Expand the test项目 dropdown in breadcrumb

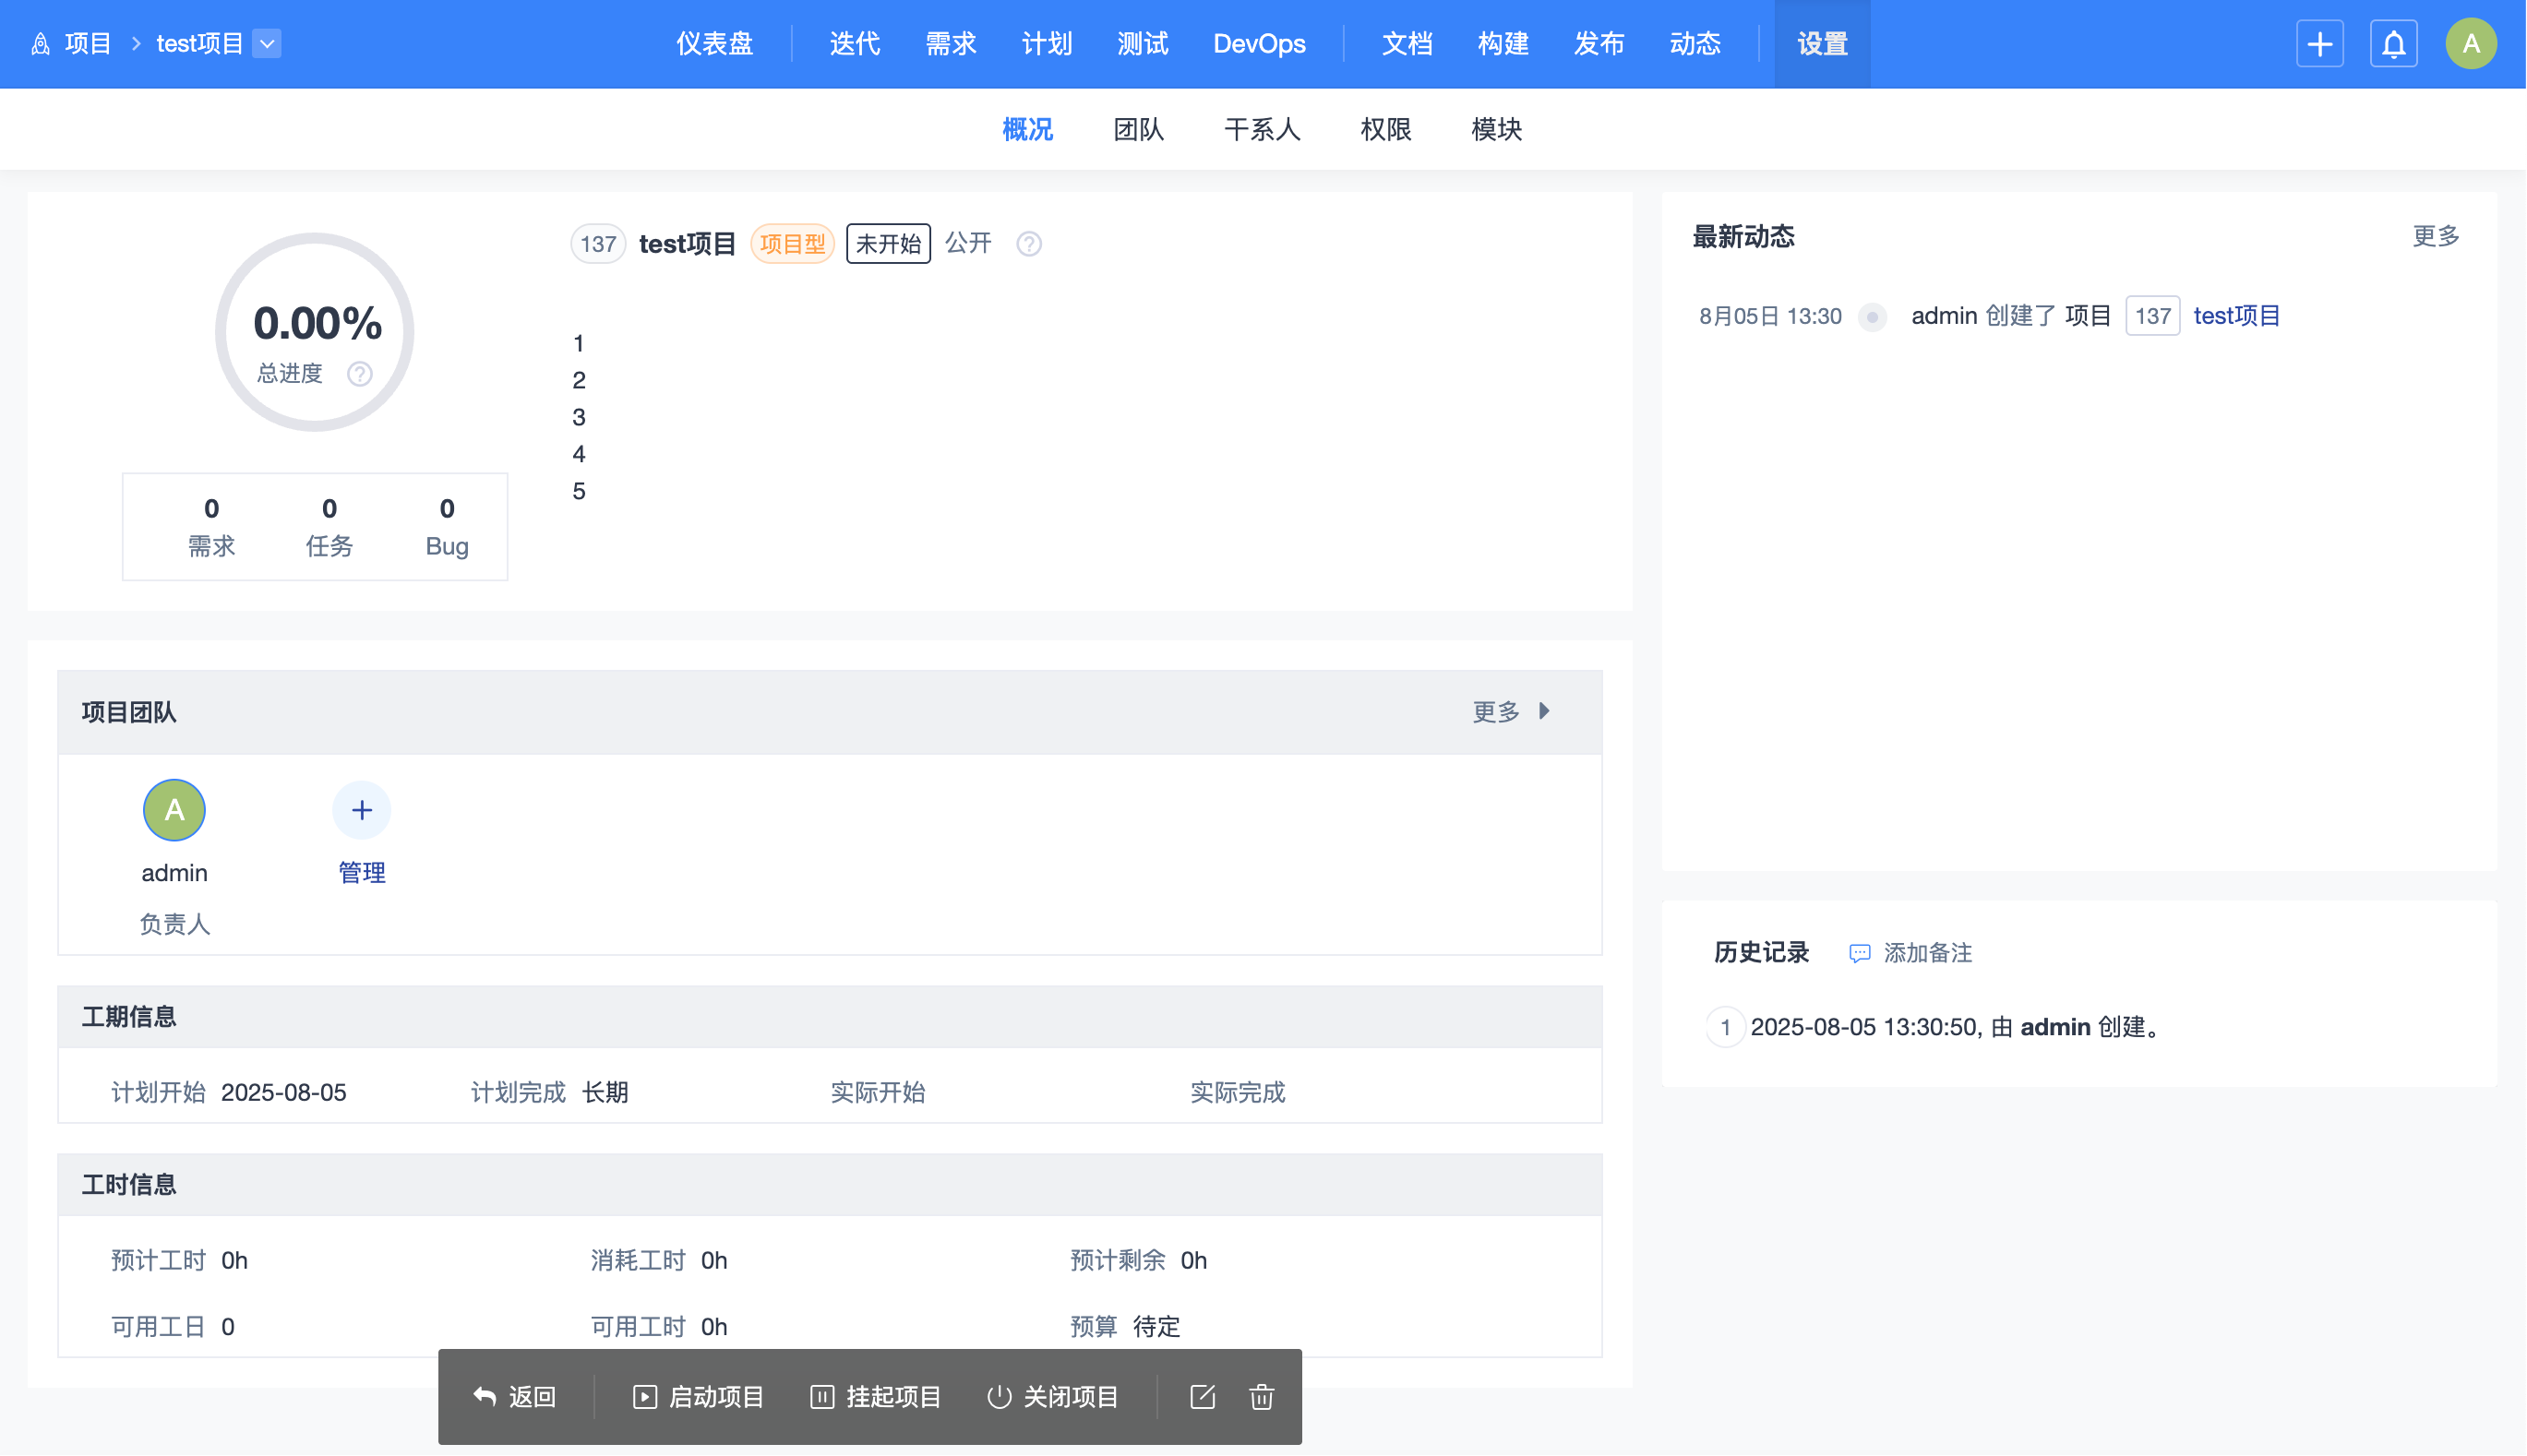tap(267, 44)
